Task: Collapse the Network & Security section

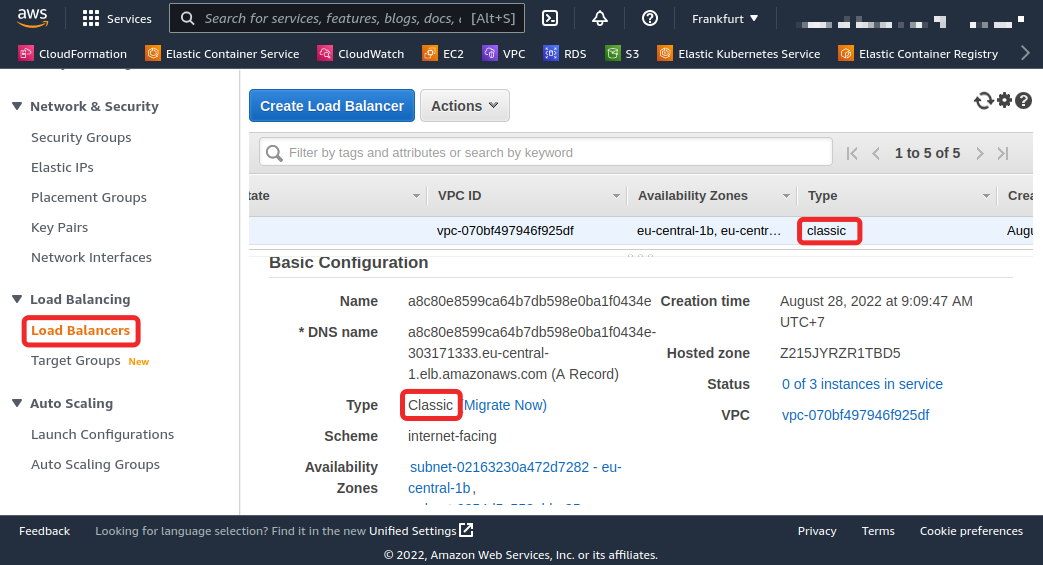Action: [x=17, y=106]
